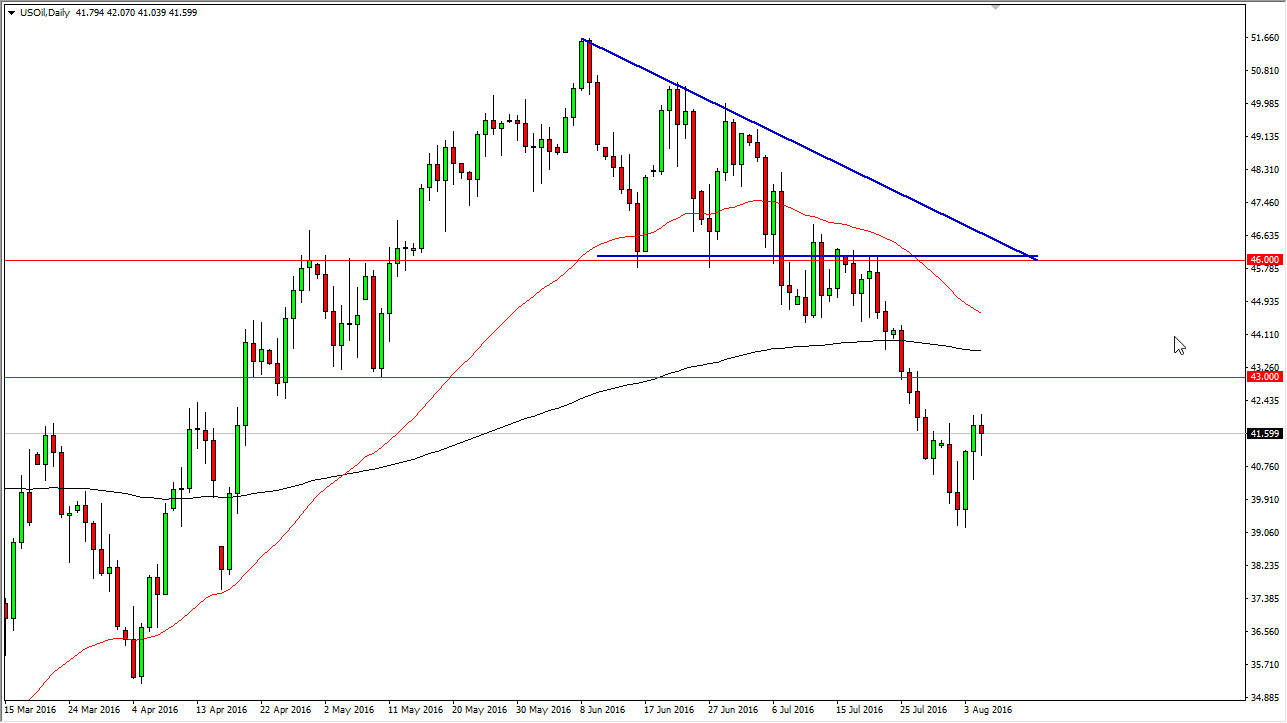The image size is (1287, 723).
Task: Click the "3 Aug 2016" date label
Action: pos(988,709)
